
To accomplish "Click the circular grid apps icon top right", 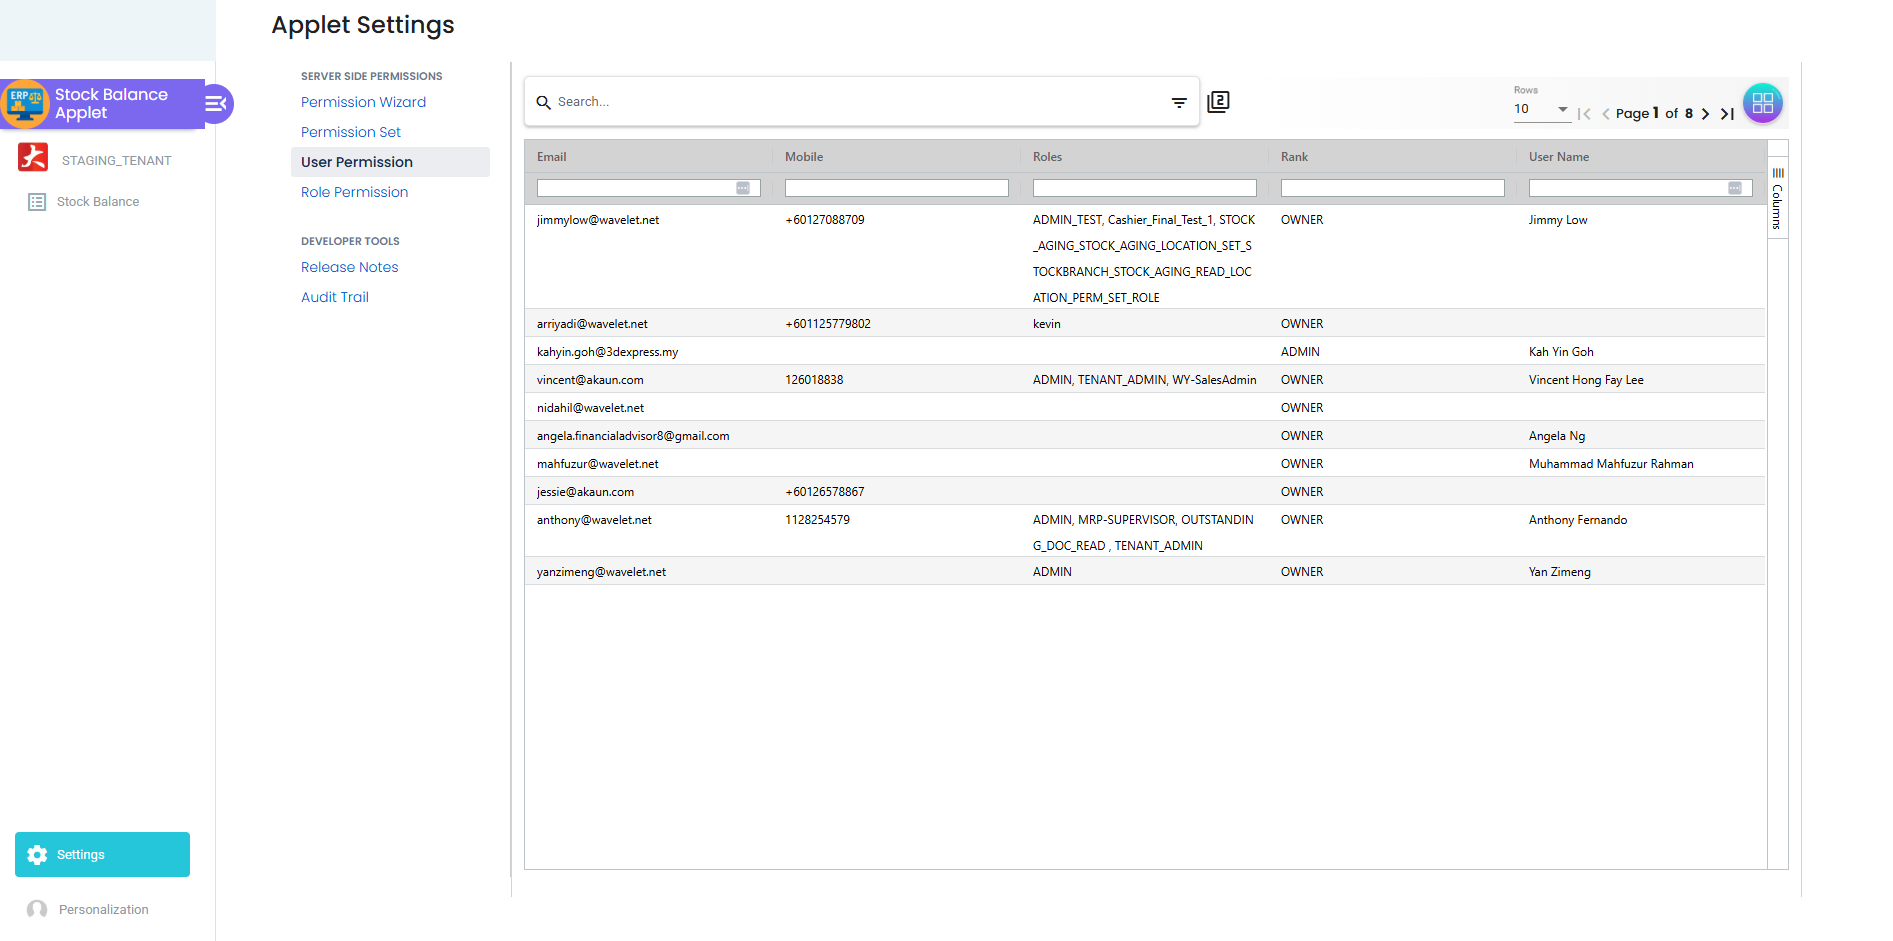I will click(x=1763, y=102).
